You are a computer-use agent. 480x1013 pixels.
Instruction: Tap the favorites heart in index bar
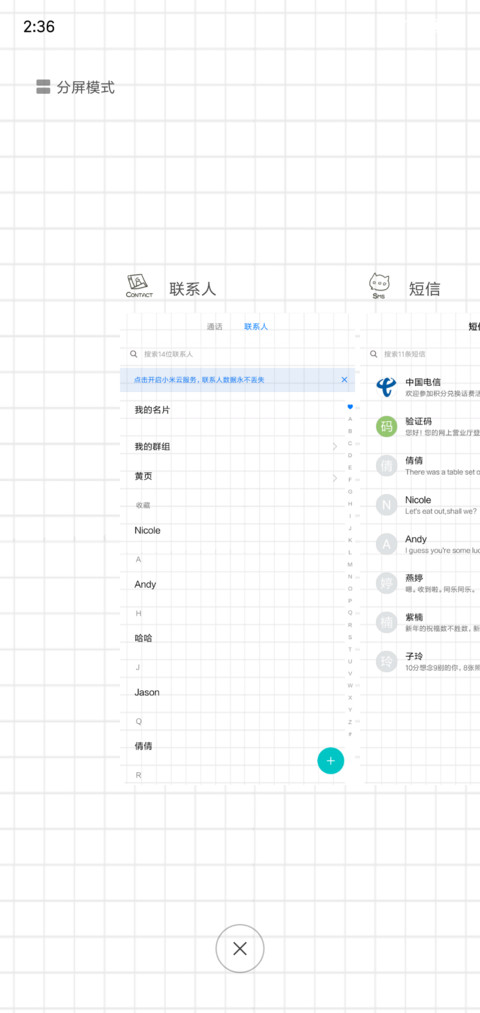tap(350, 407)
